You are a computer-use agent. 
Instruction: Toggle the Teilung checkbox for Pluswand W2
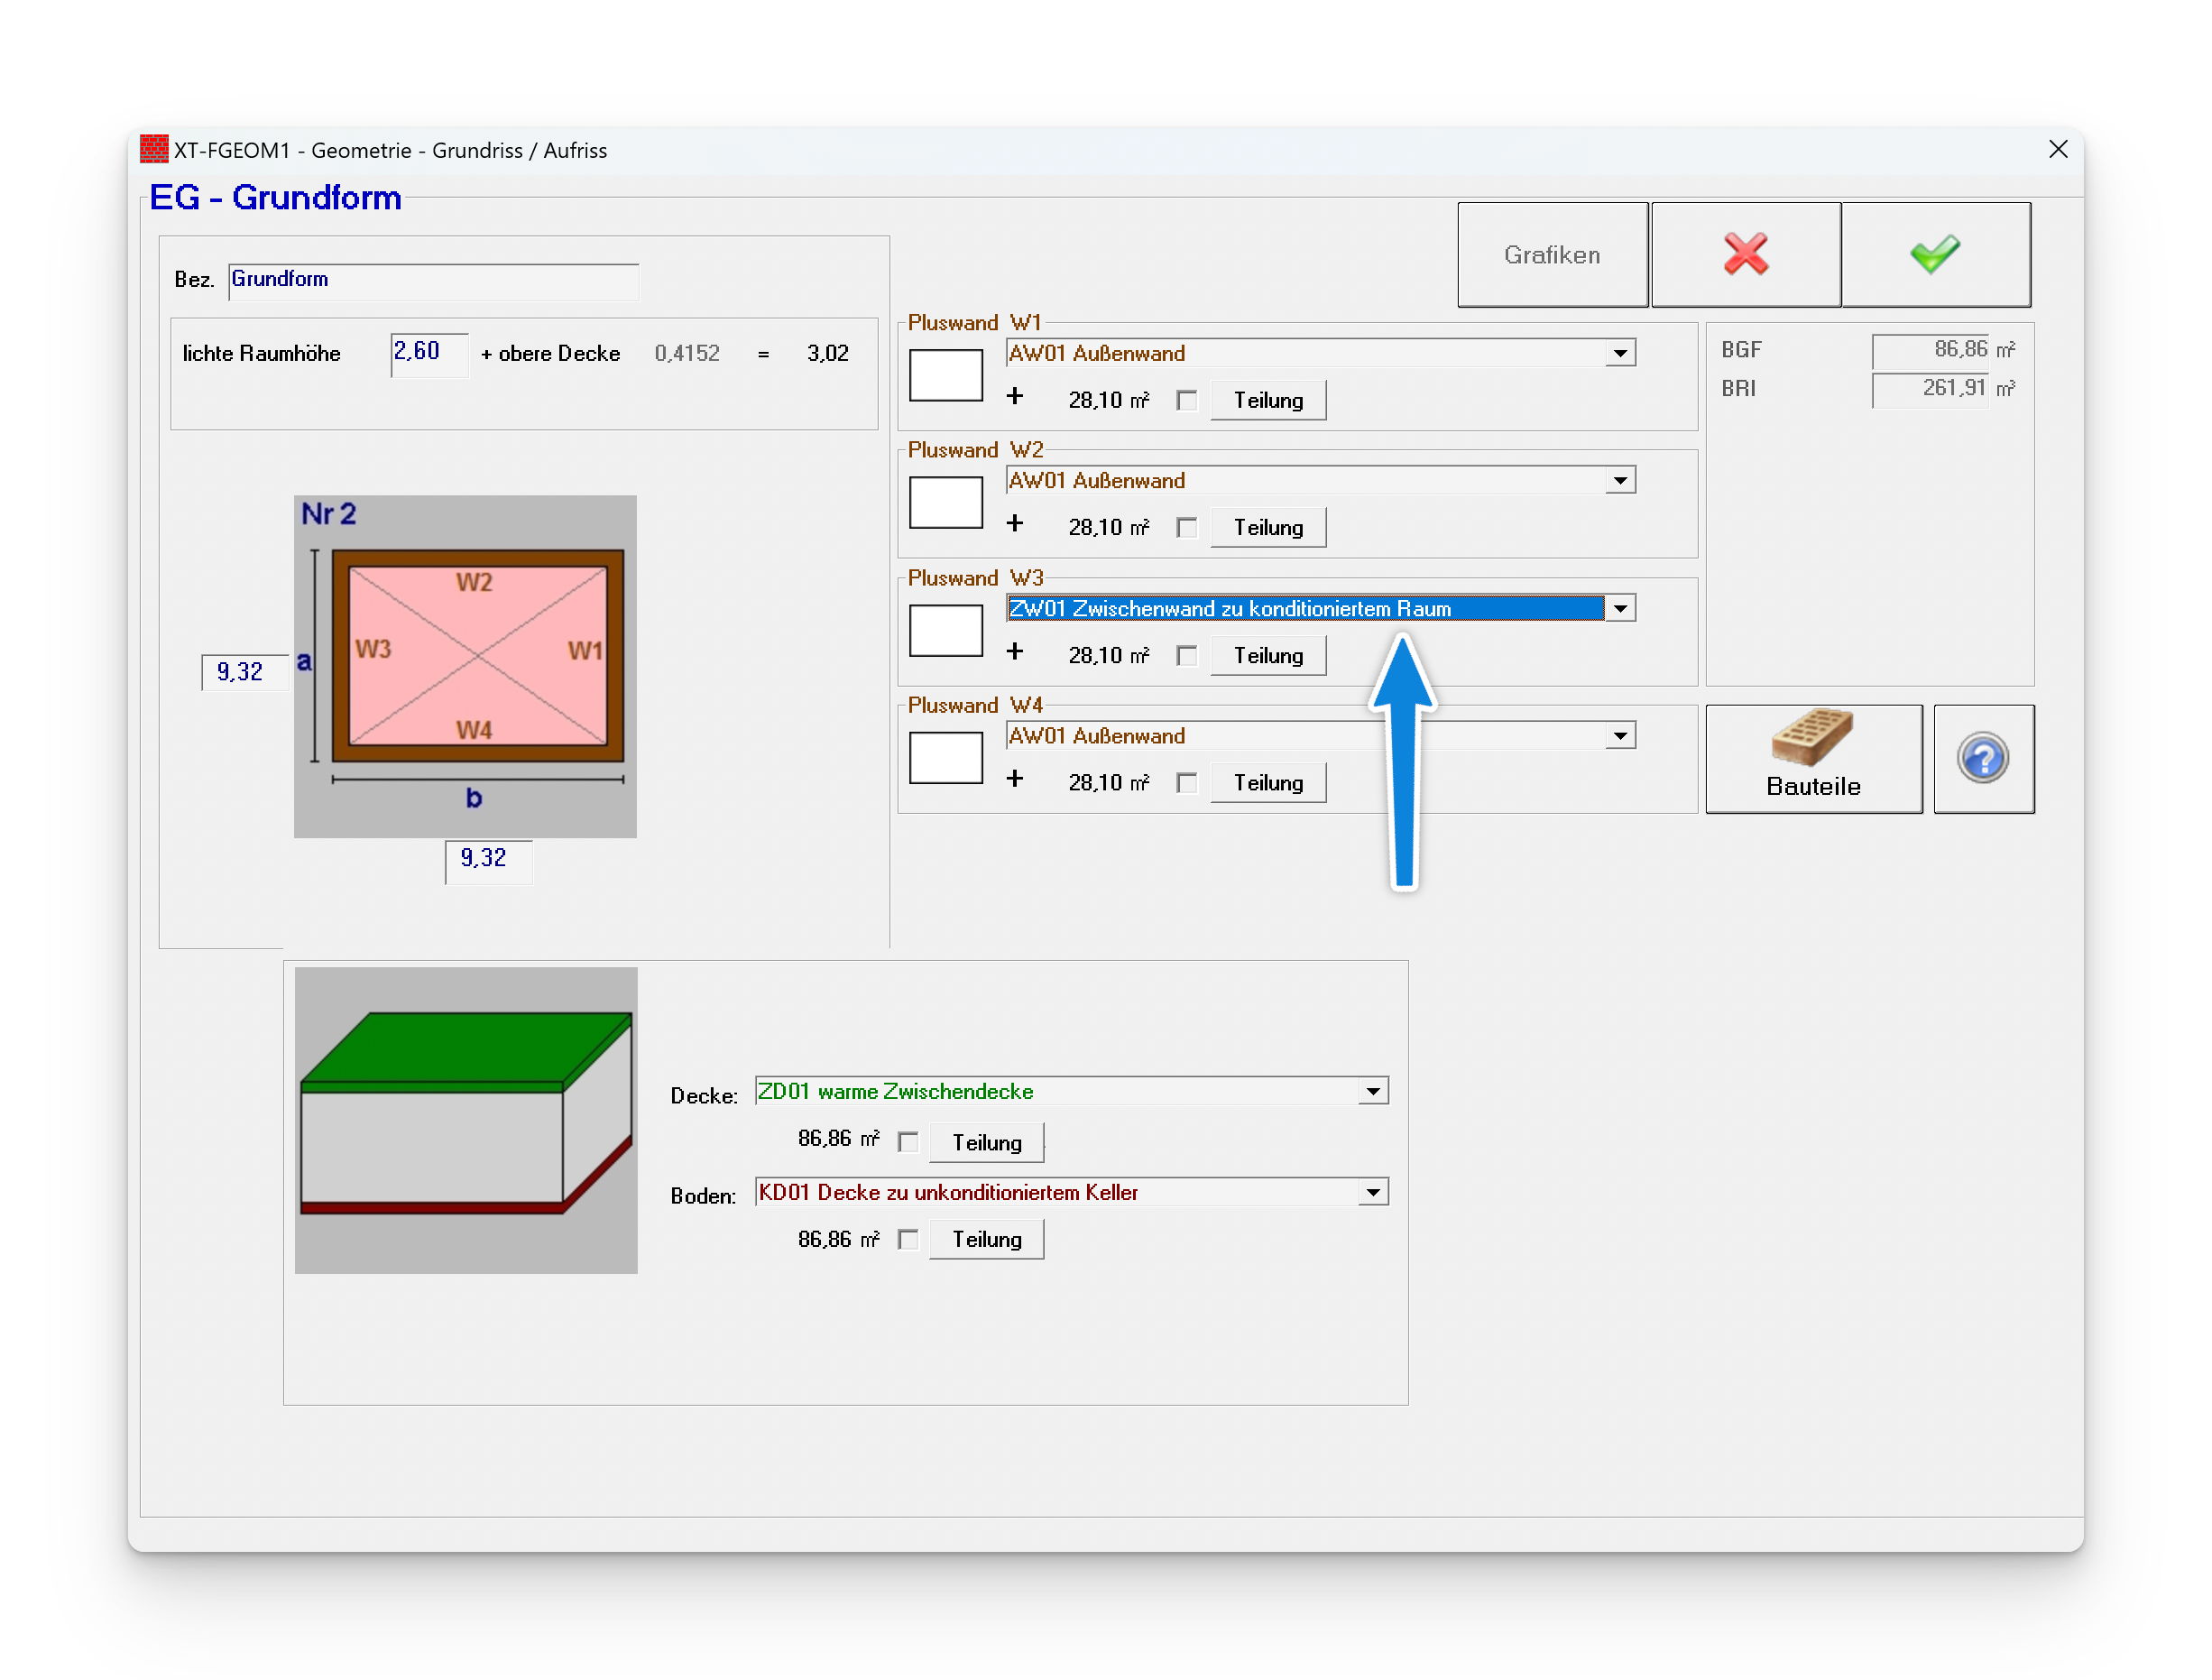[x=1186, y=528]
